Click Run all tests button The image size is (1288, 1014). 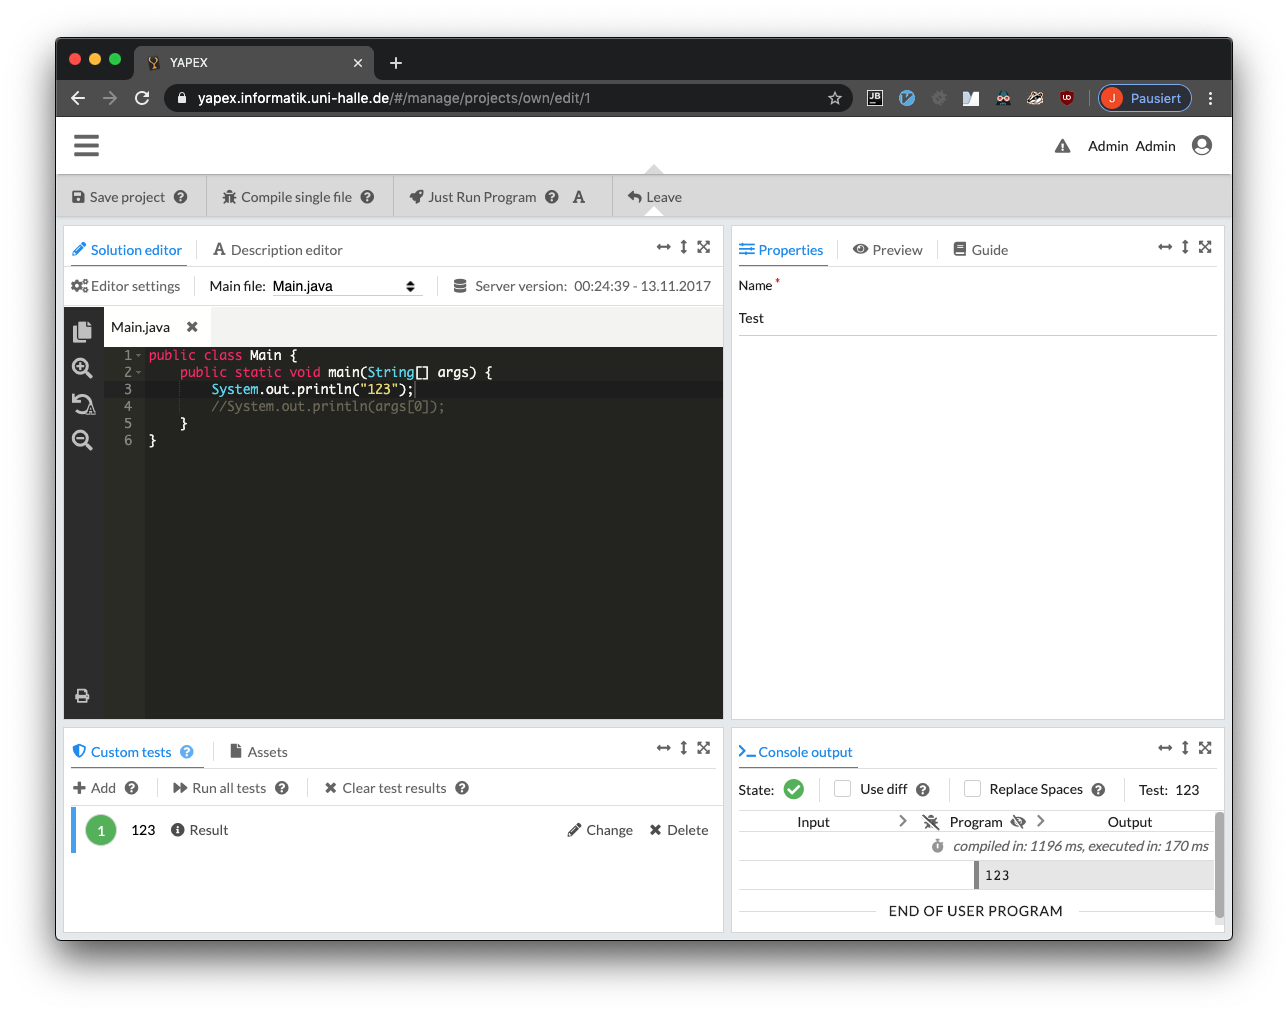click(220, 788)
